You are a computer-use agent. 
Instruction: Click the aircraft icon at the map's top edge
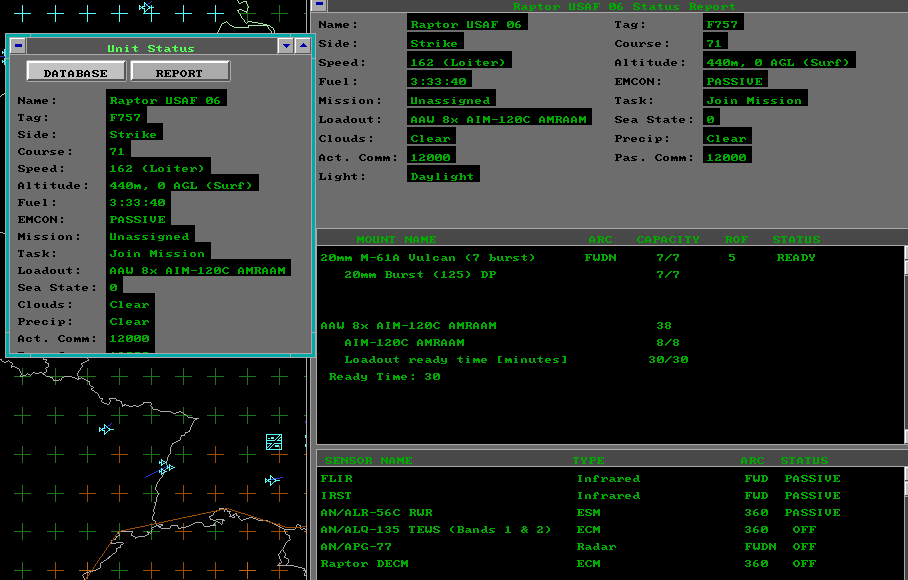click(147, 8)
